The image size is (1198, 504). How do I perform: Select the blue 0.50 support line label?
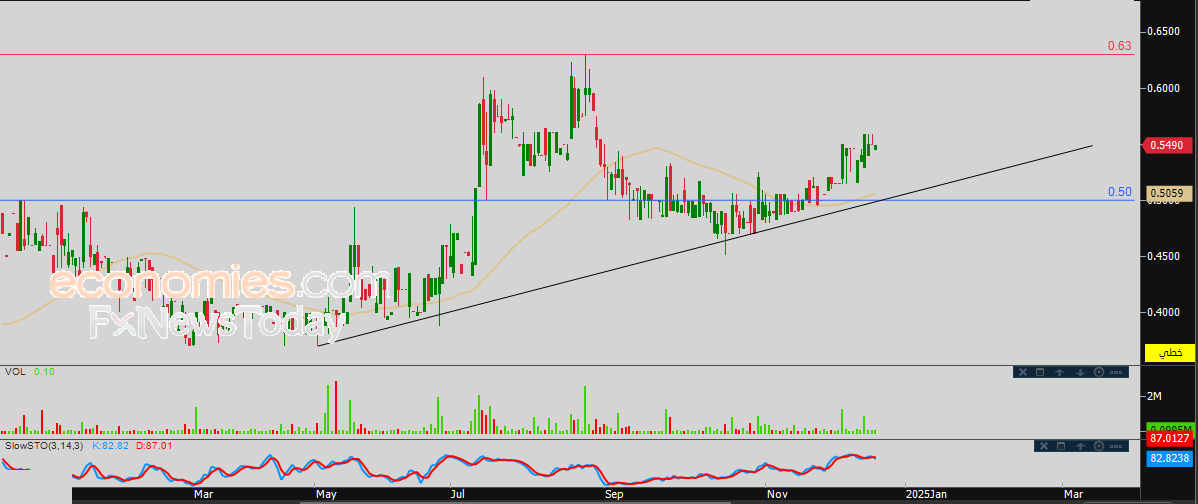[1119, 192]
